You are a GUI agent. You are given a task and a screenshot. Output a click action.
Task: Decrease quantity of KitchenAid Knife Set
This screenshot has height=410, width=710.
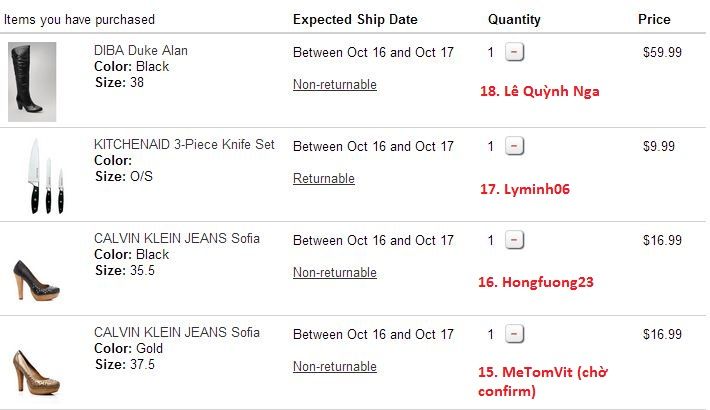point(514,146)
